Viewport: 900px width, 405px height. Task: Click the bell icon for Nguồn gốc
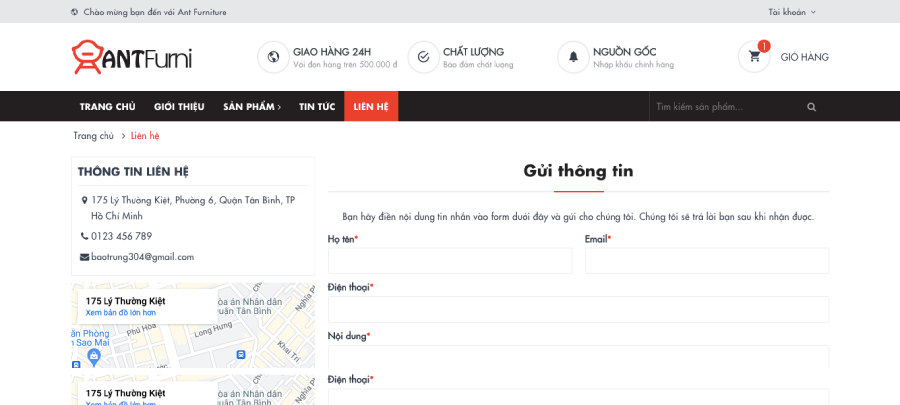573,57
